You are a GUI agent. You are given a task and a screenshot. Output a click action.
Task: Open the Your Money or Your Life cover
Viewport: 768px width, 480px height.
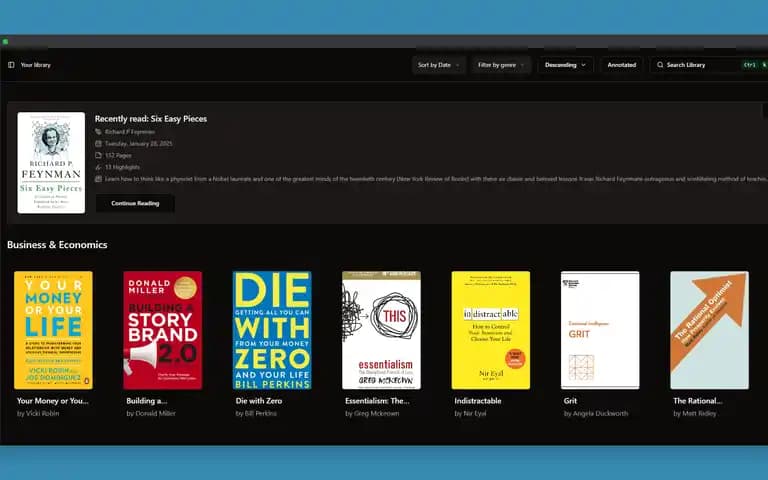click(53, 330)
